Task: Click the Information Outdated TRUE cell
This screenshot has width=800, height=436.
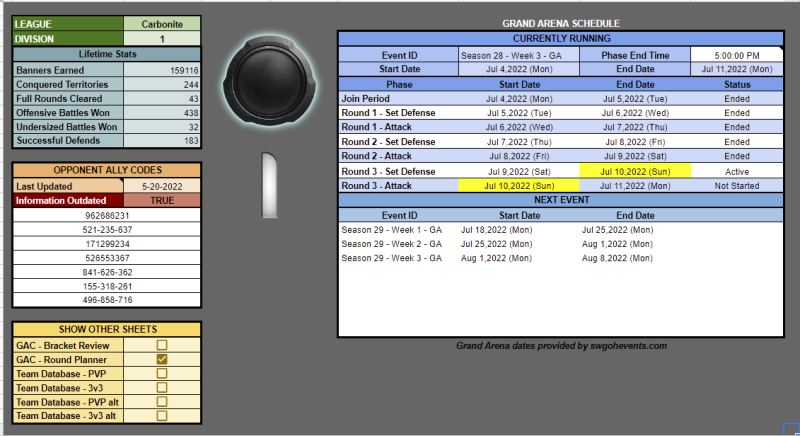Action: [x=162, y=200]
